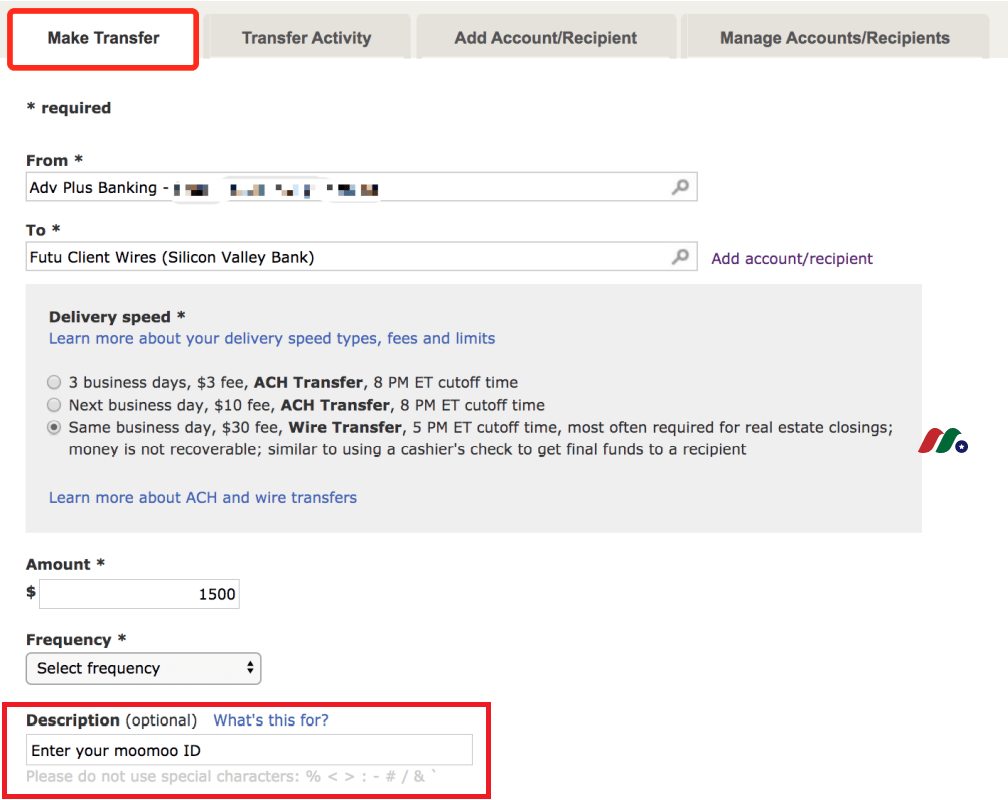1008x800 pixels.
Task: Open Learn more about delivery speed types link
Action: pyautogui.click(x=272, y=338)
